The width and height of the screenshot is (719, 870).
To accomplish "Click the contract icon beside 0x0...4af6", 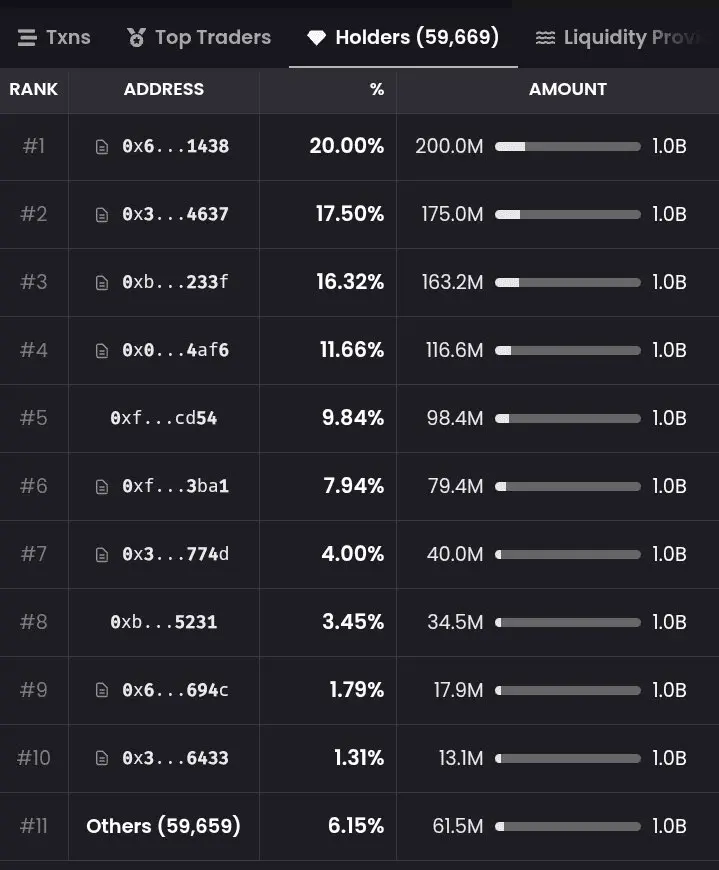I will click(x=102, y=351).
